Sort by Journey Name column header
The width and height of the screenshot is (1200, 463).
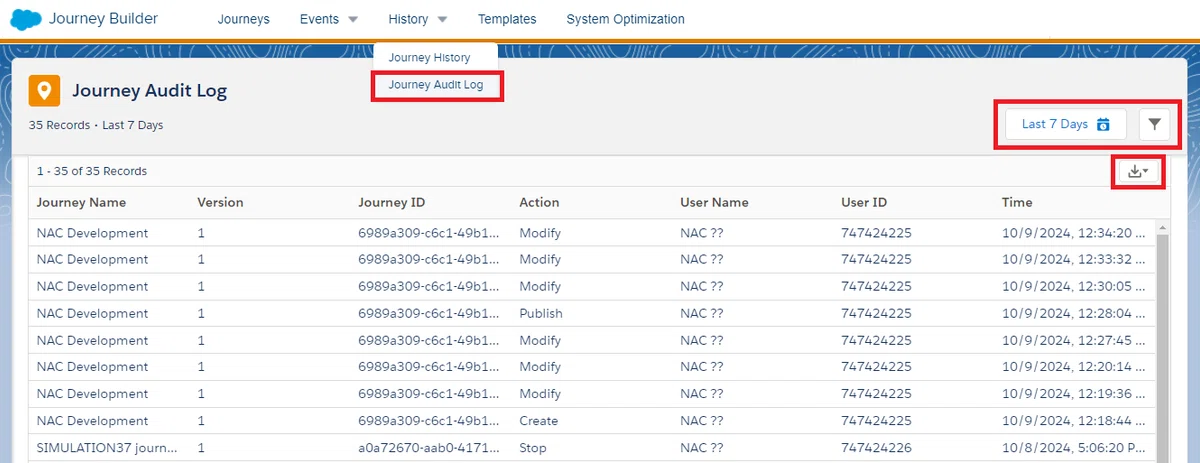click(x=82, y=202)
